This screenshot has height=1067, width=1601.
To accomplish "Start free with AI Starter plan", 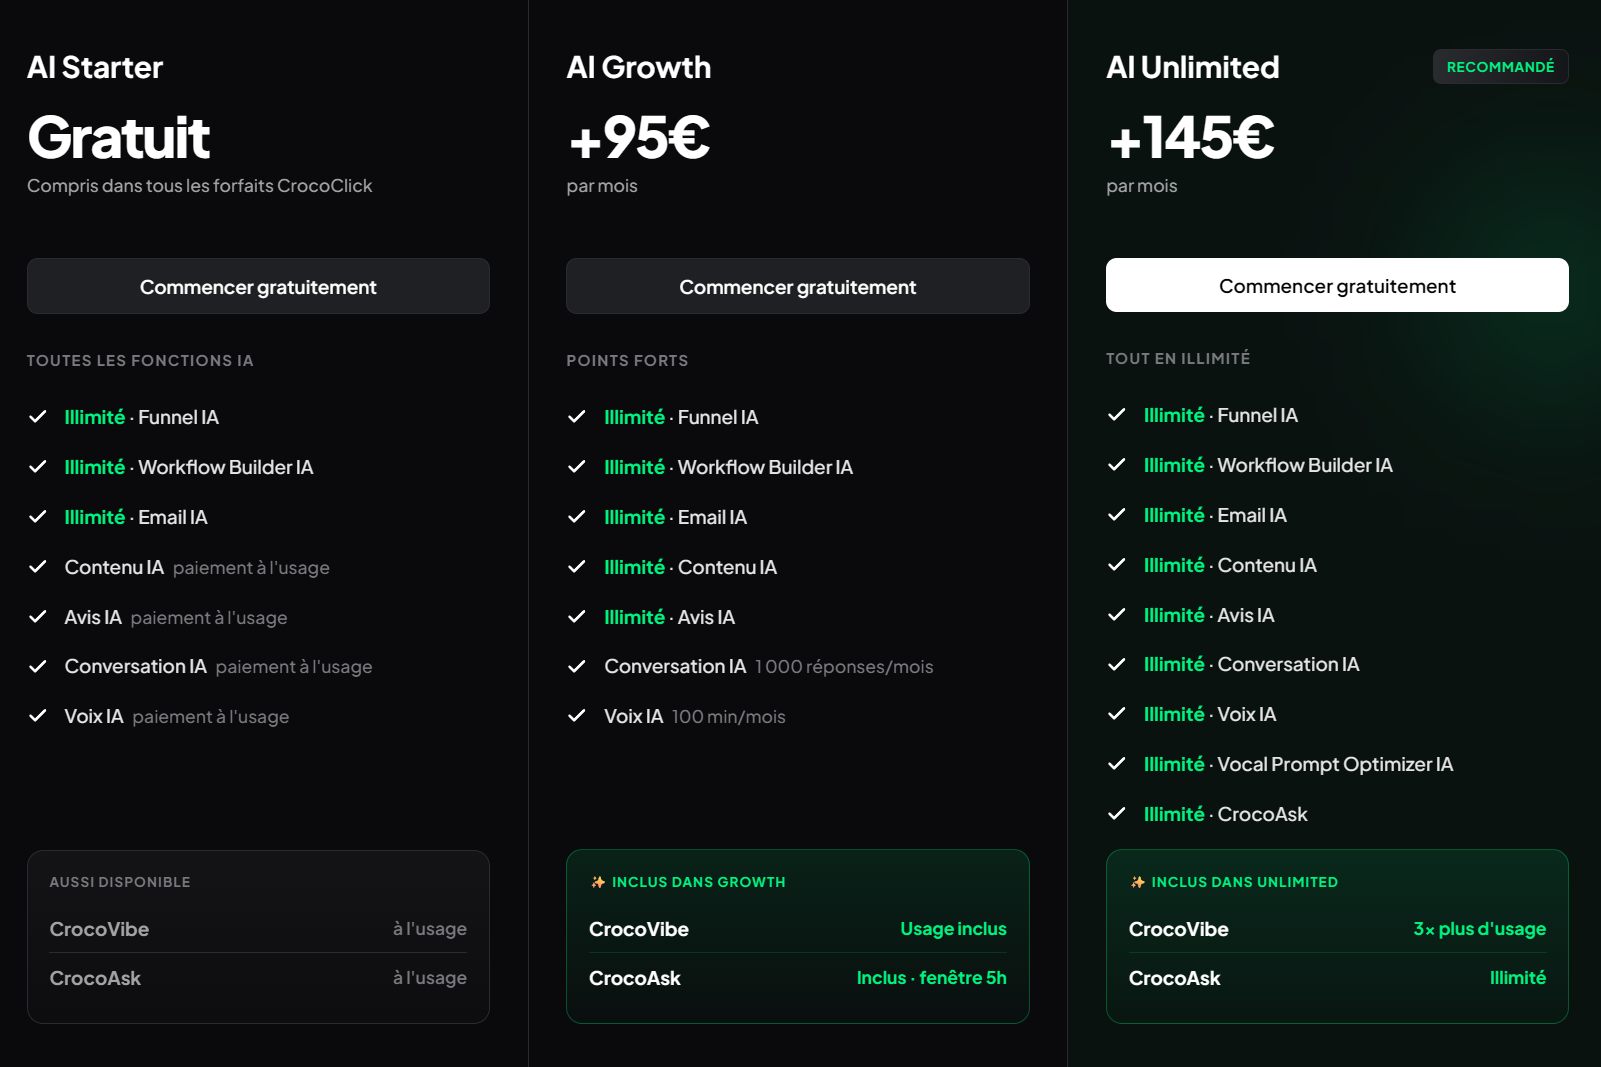I will click(258, 286).
